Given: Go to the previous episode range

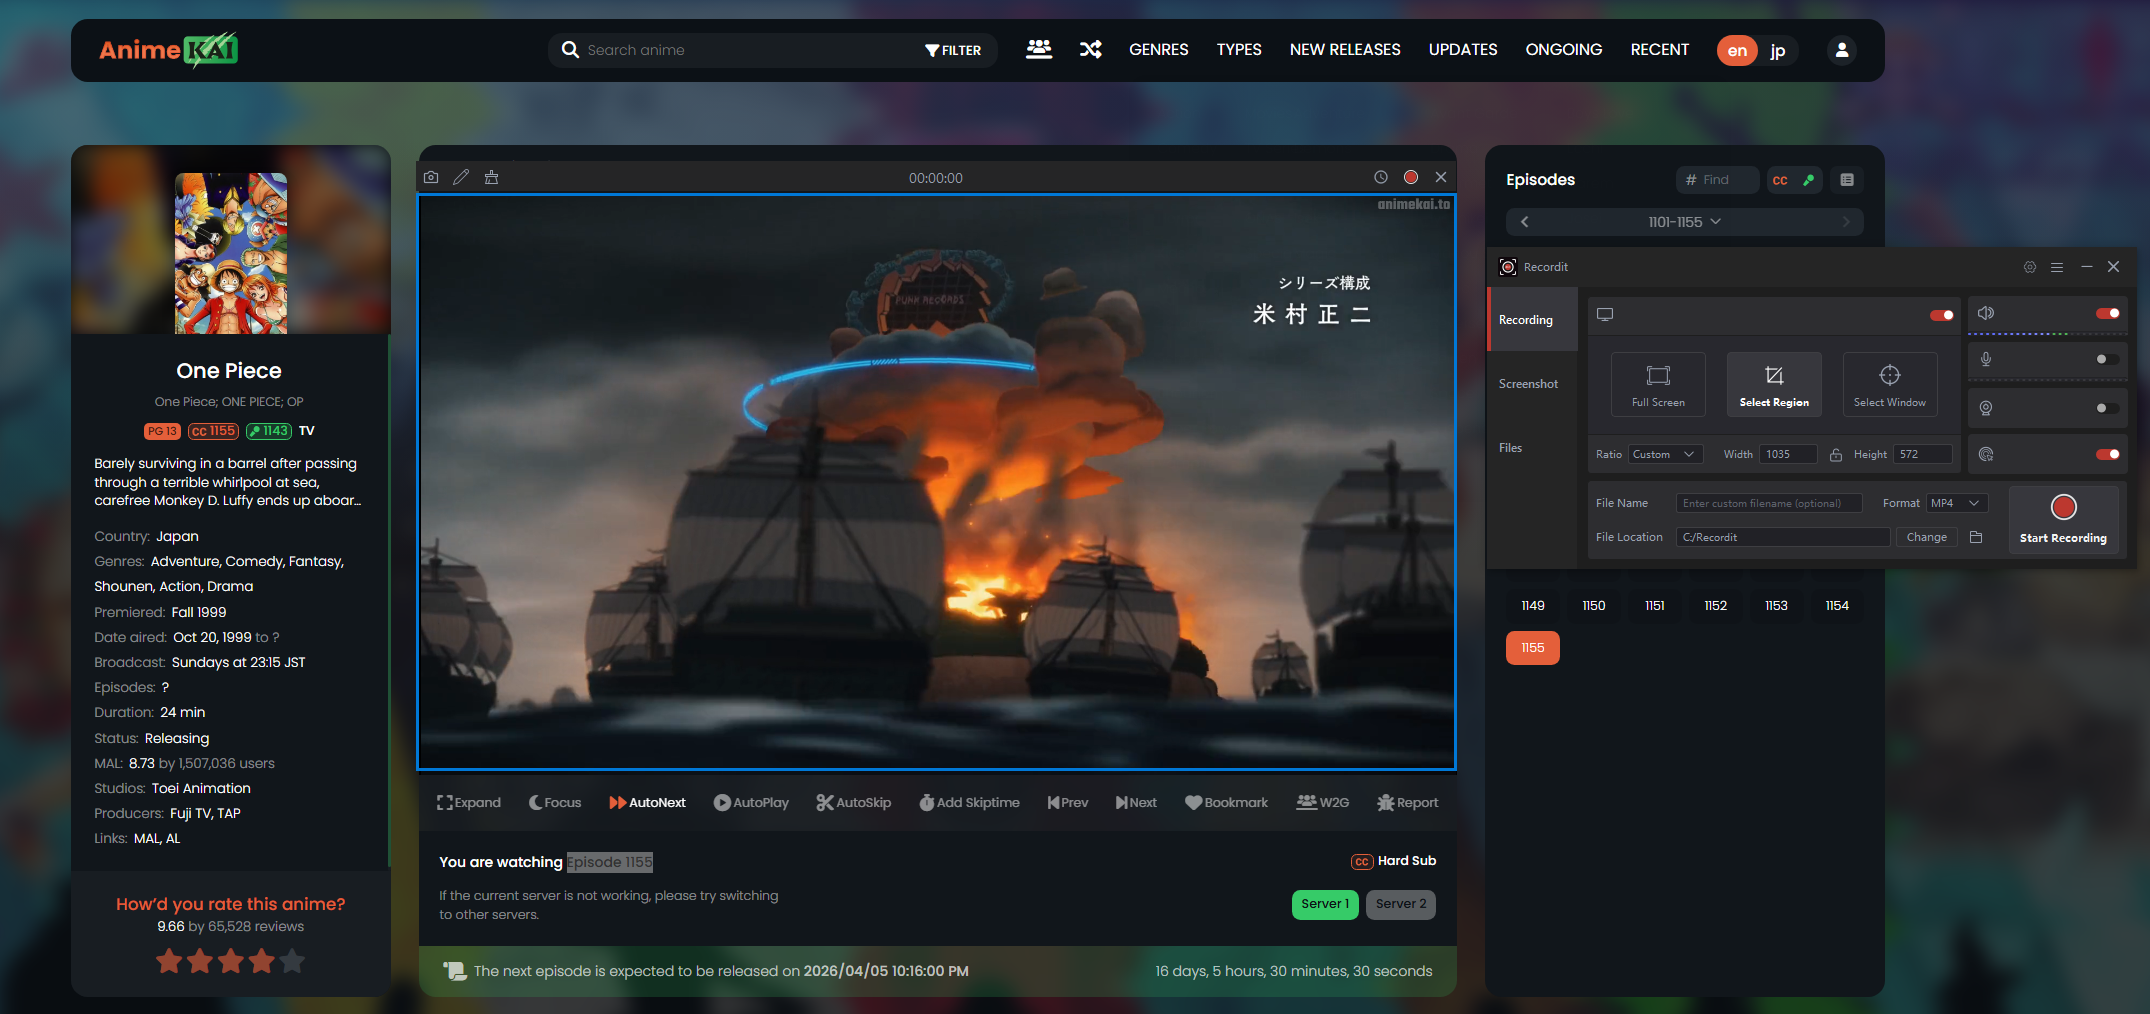Looking at the screenshot, I should tap(1524, 222).
